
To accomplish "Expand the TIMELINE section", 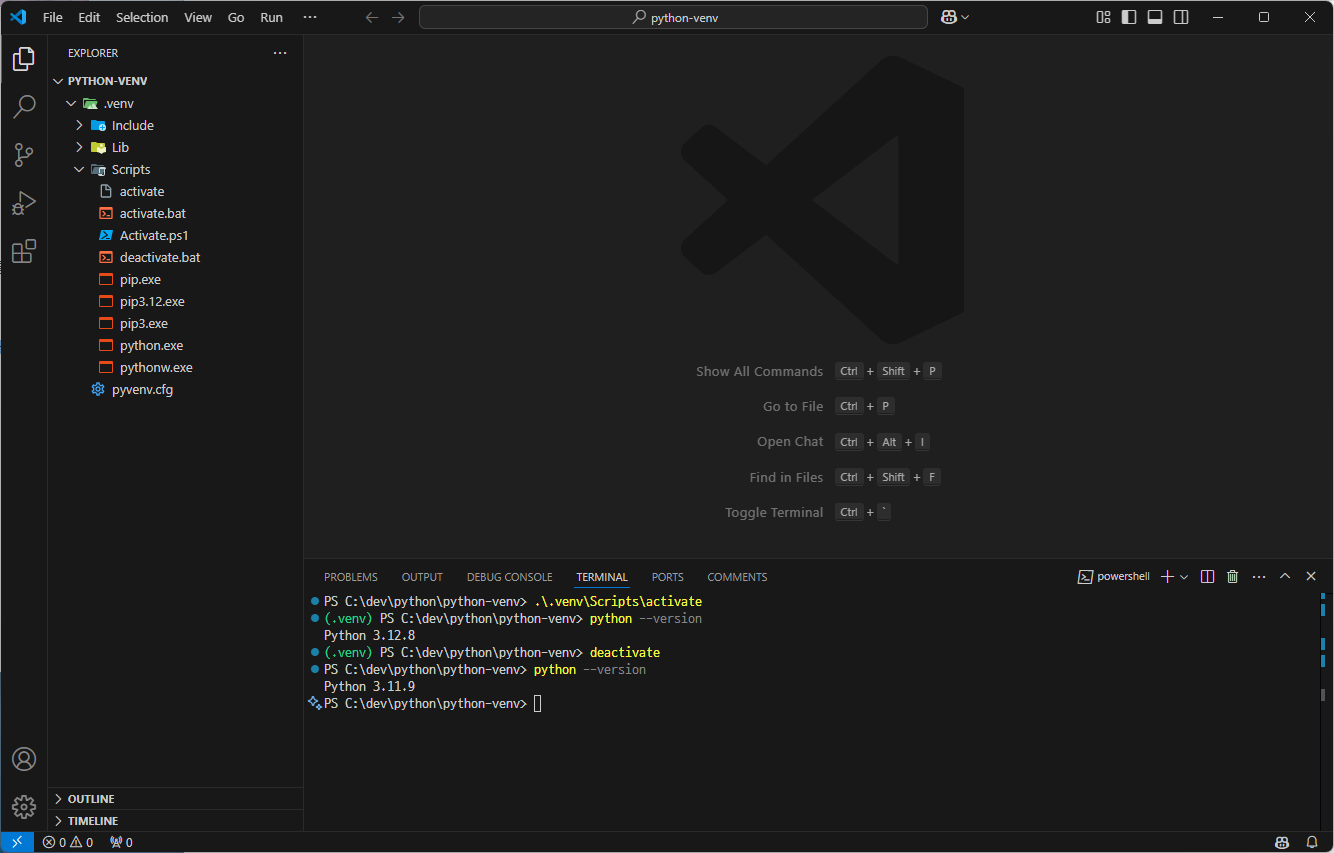I will [175, 821].
